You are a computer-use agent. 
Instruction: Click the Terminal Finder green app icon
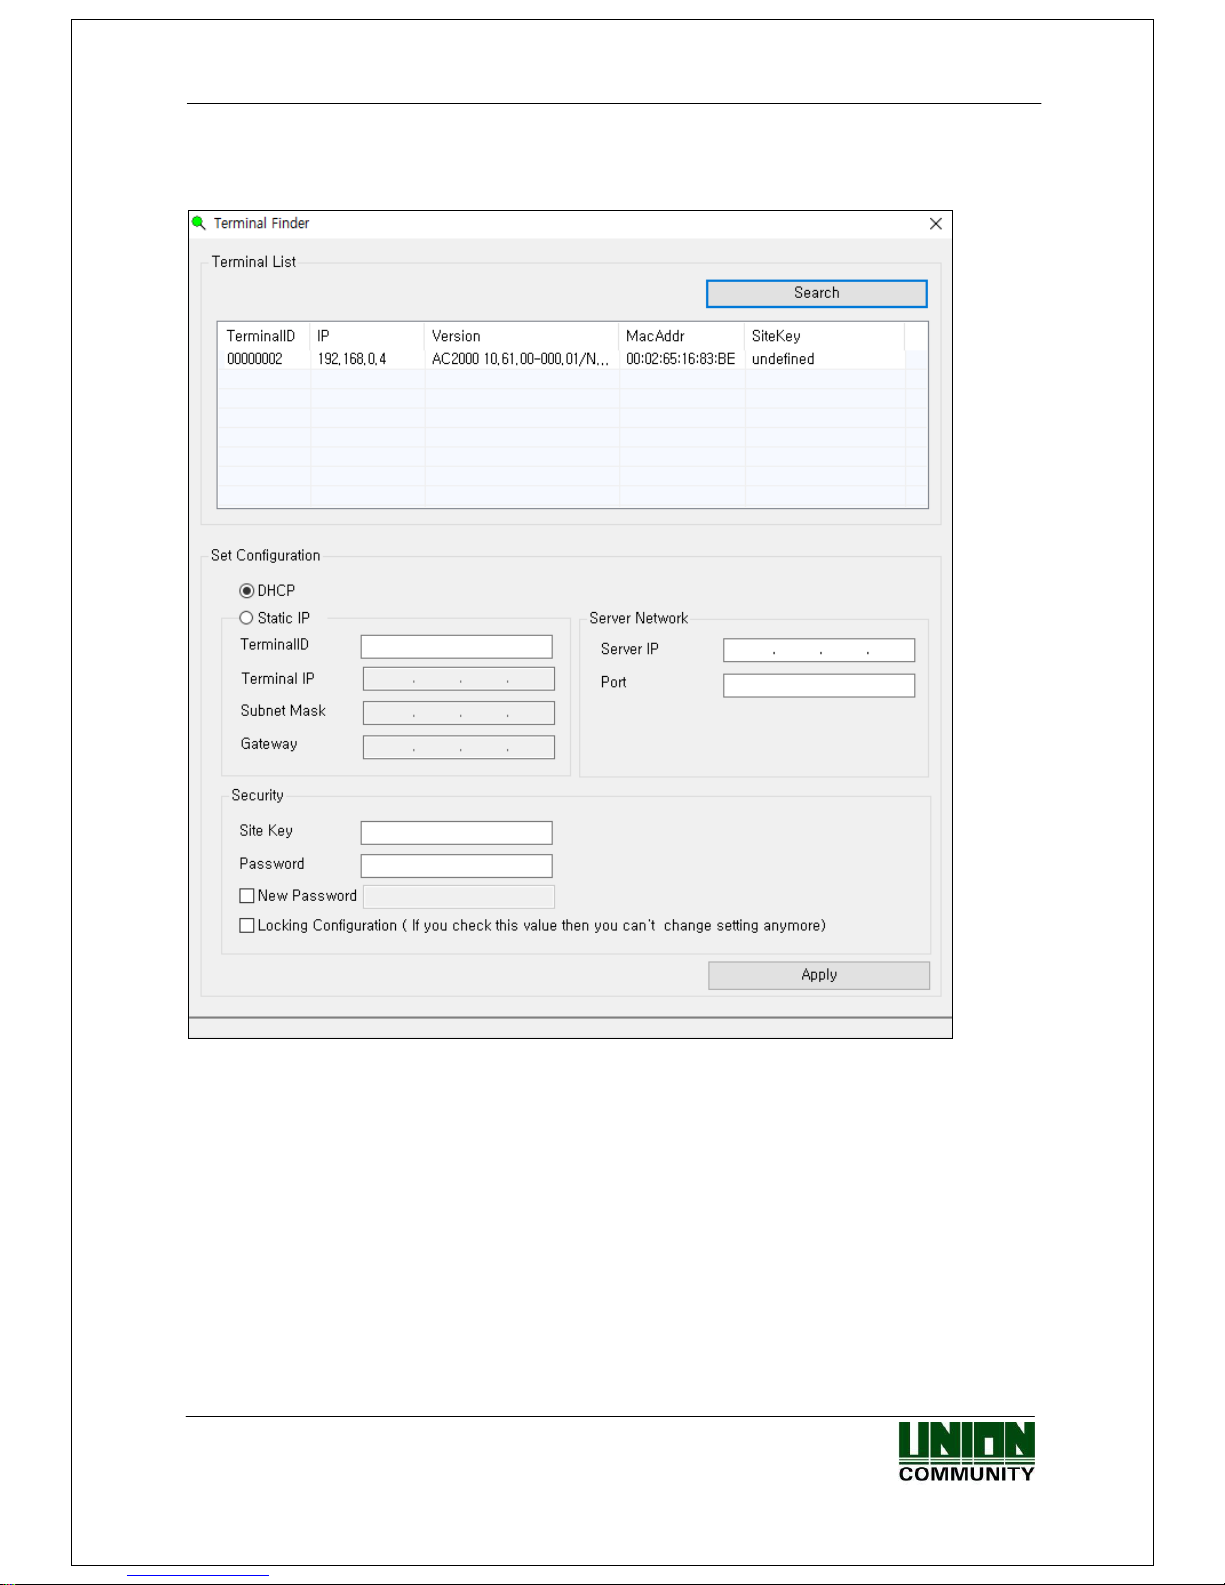tap(199, 223)
